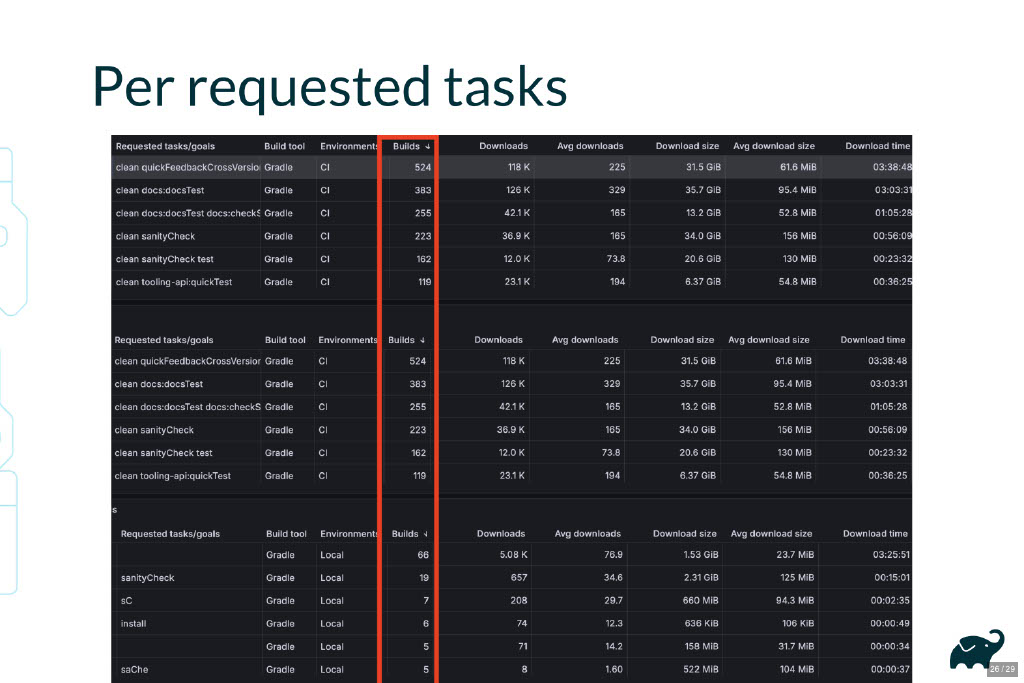This screenshot has height=683, width=1024.
Task: Click the 1.60 avg downloads value
Action: point(613,669)
